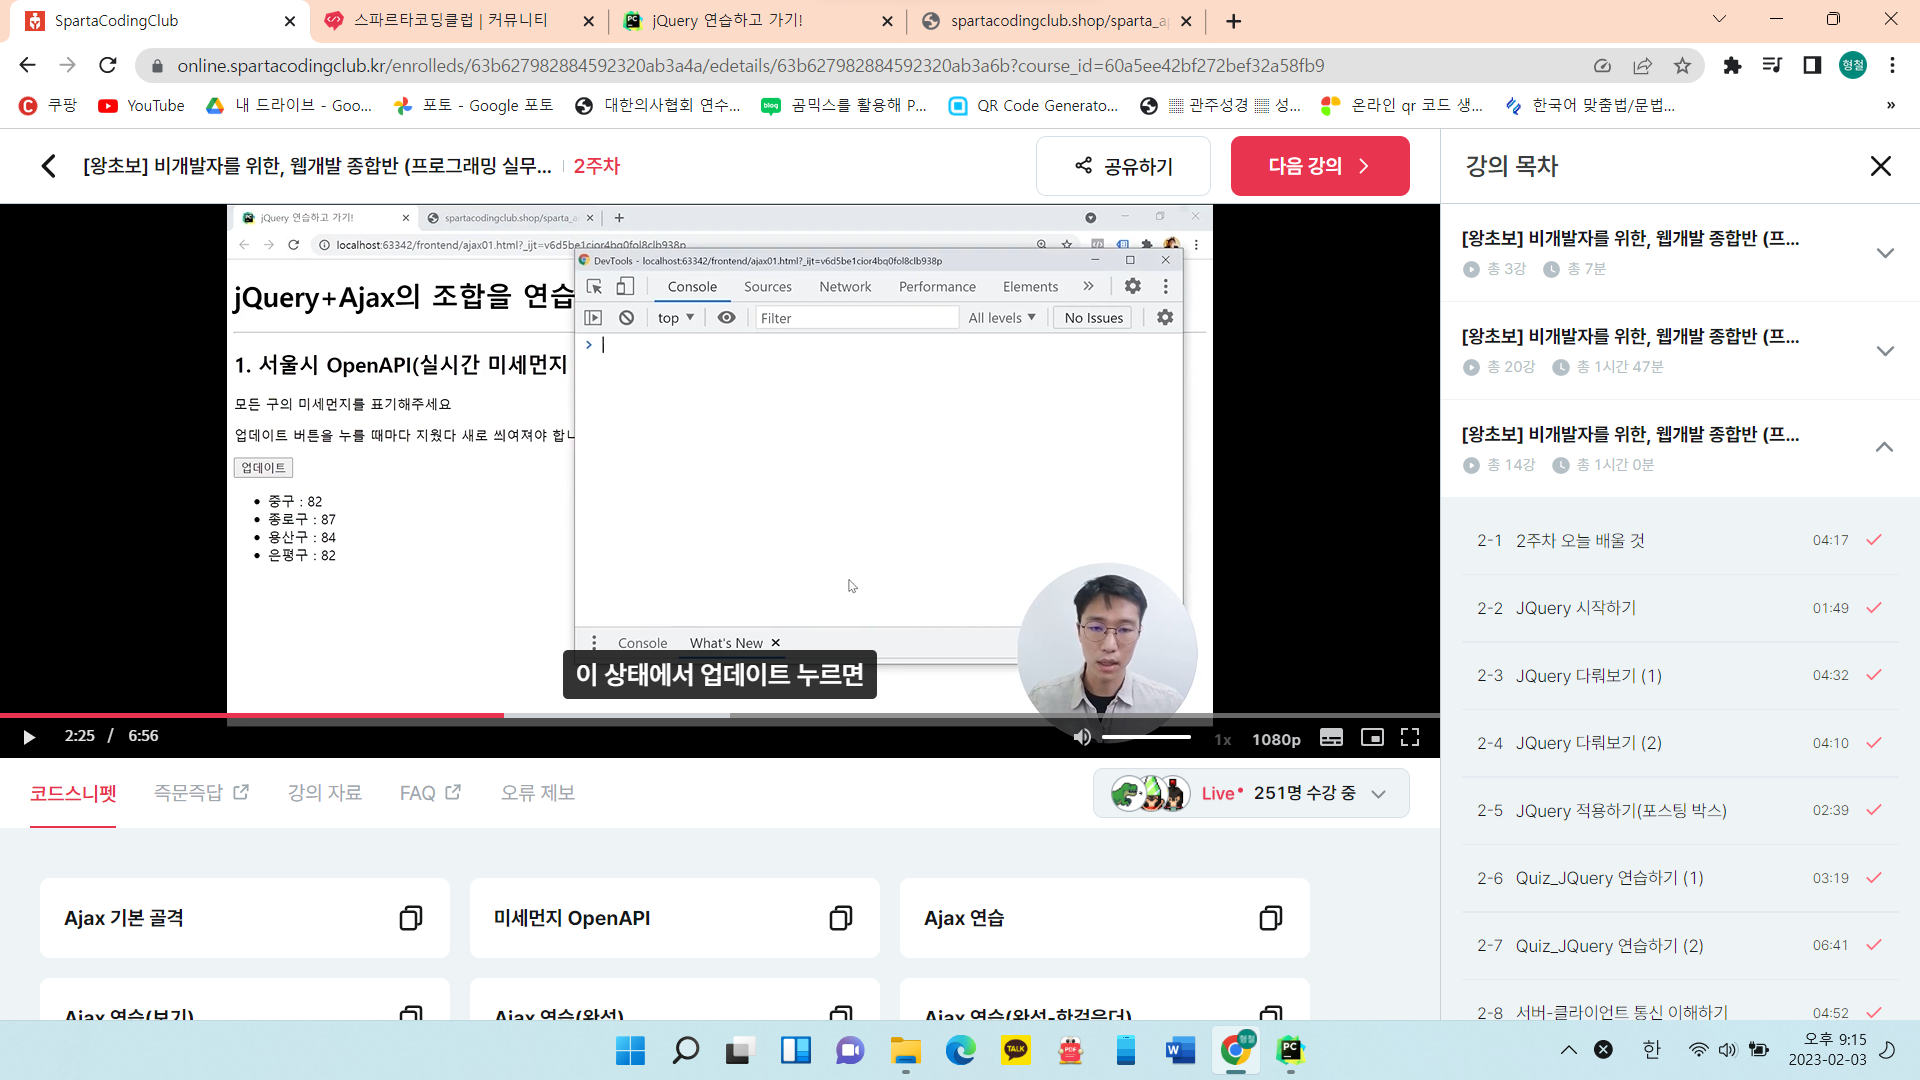Adjust the video volume slider

(x=1146, y=737)
